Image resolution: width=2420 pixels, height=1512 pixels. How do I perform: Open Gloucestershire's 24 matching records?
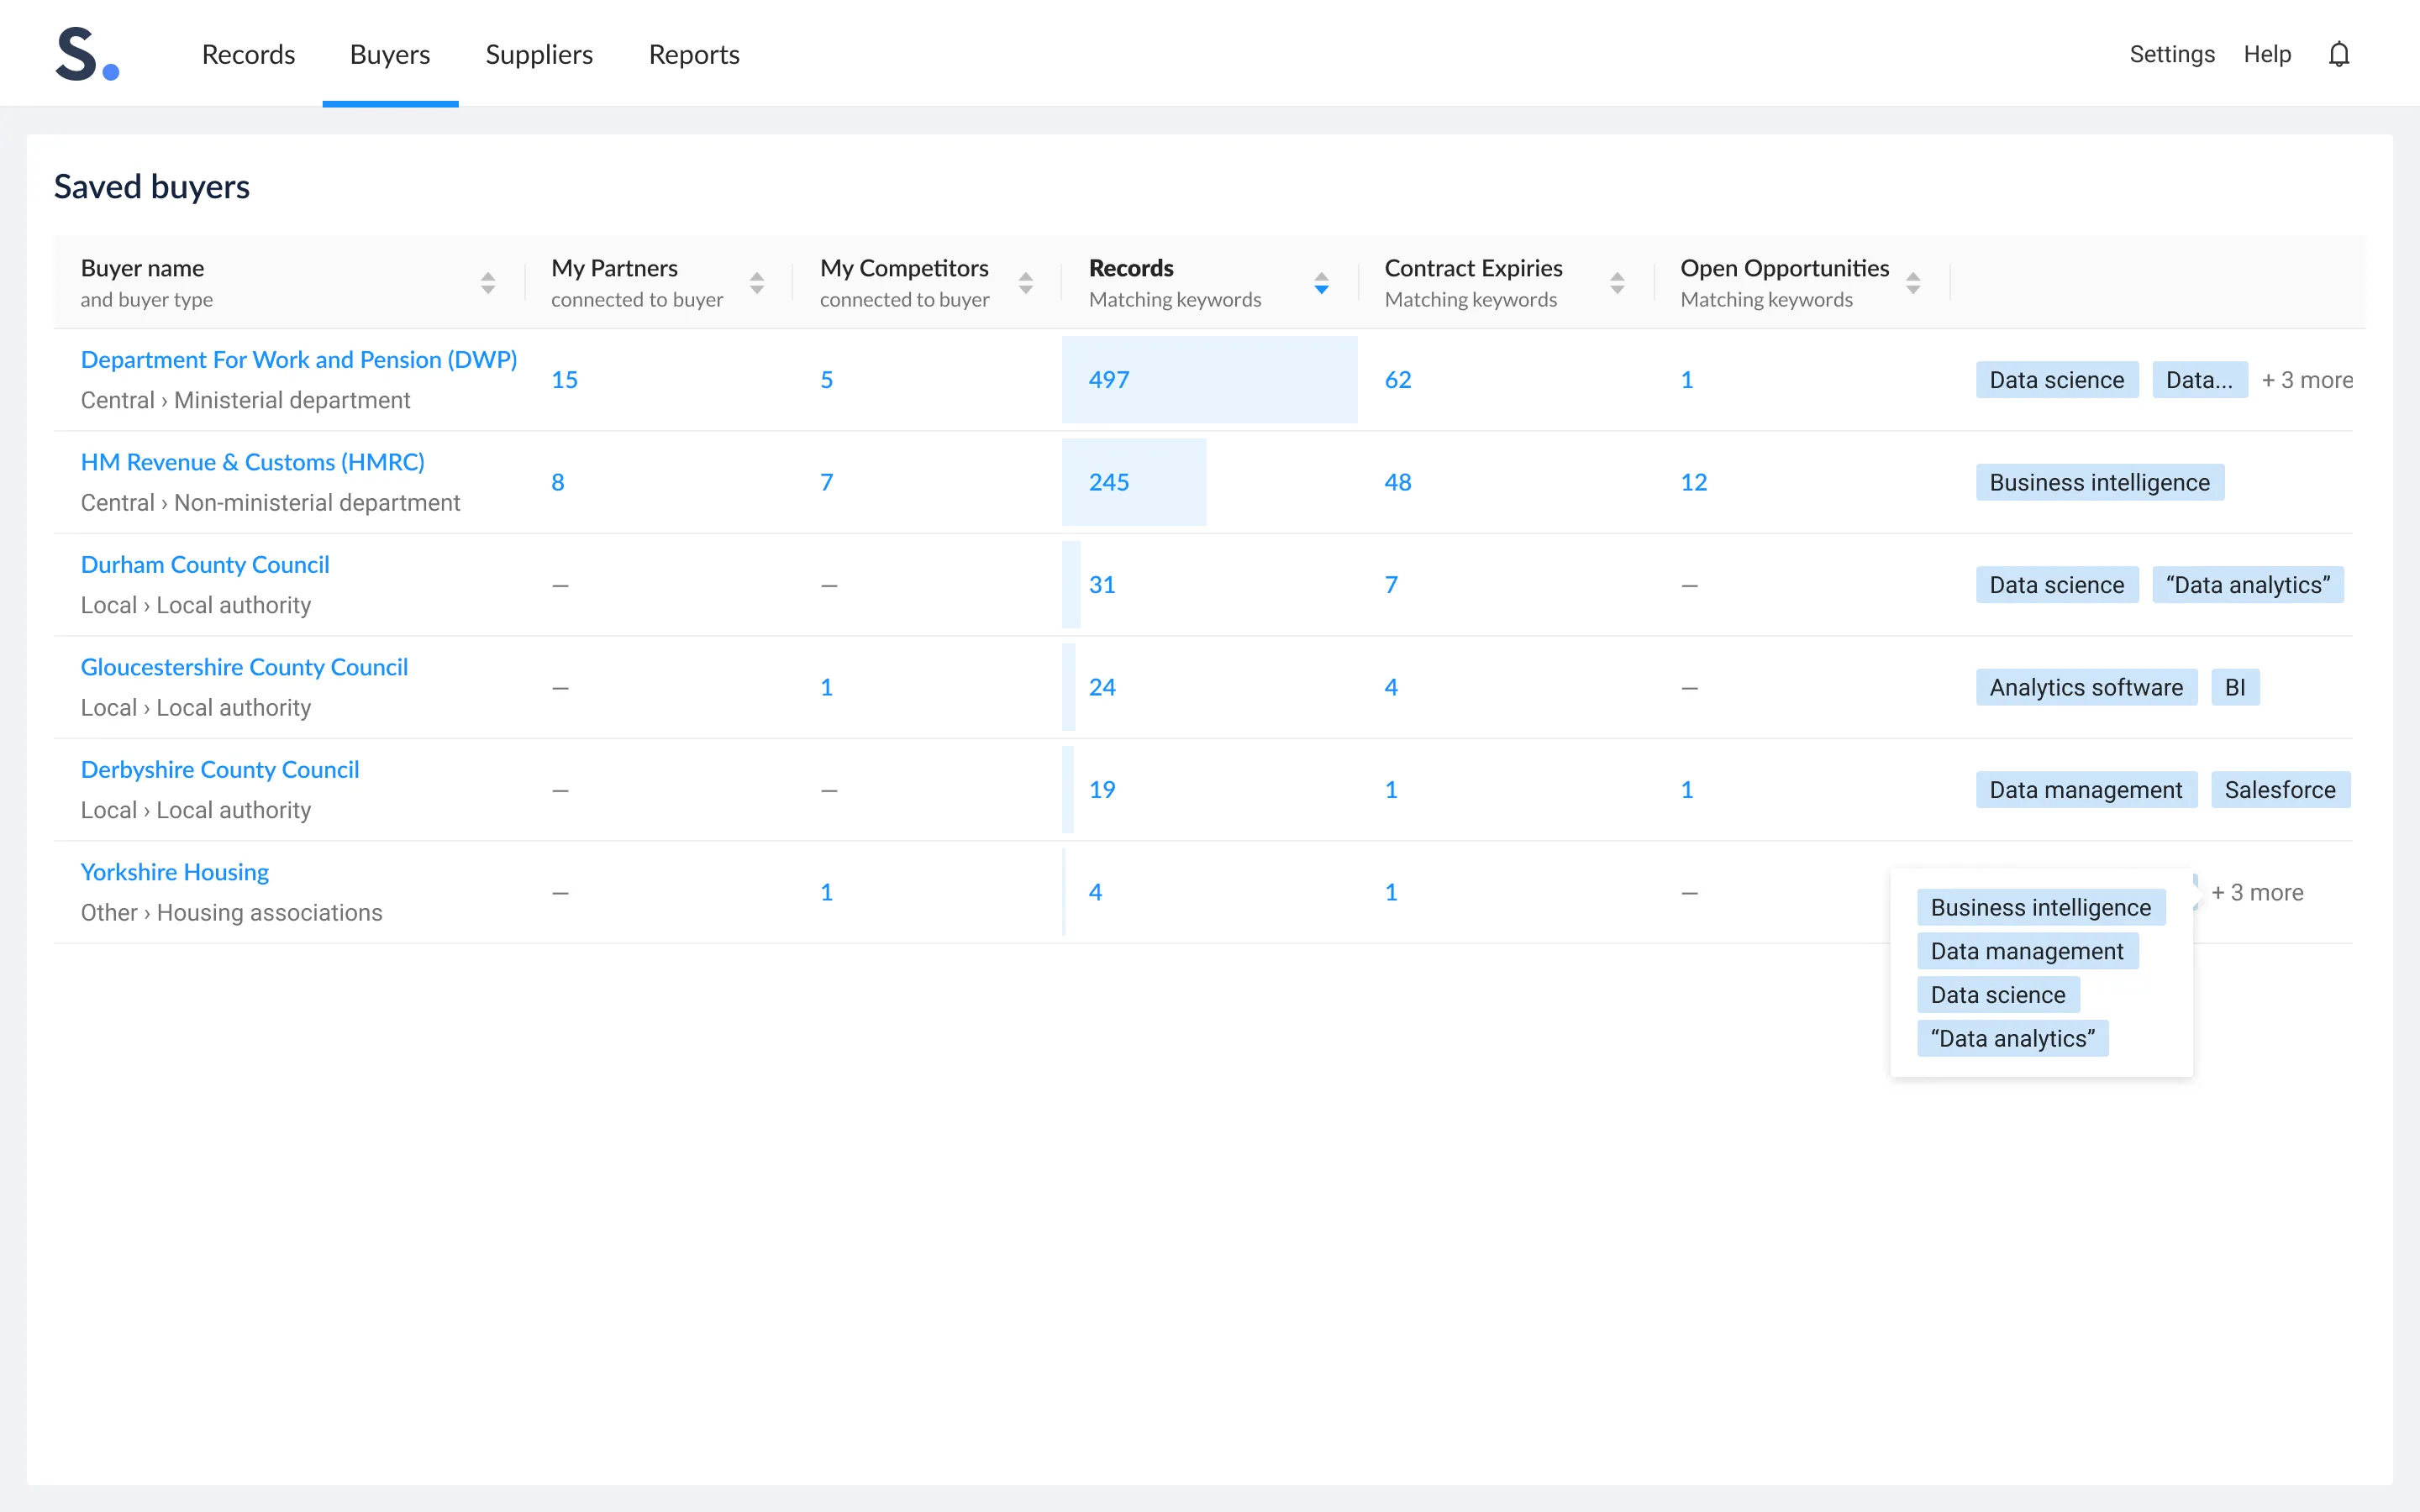click(x=1102, y=687)
